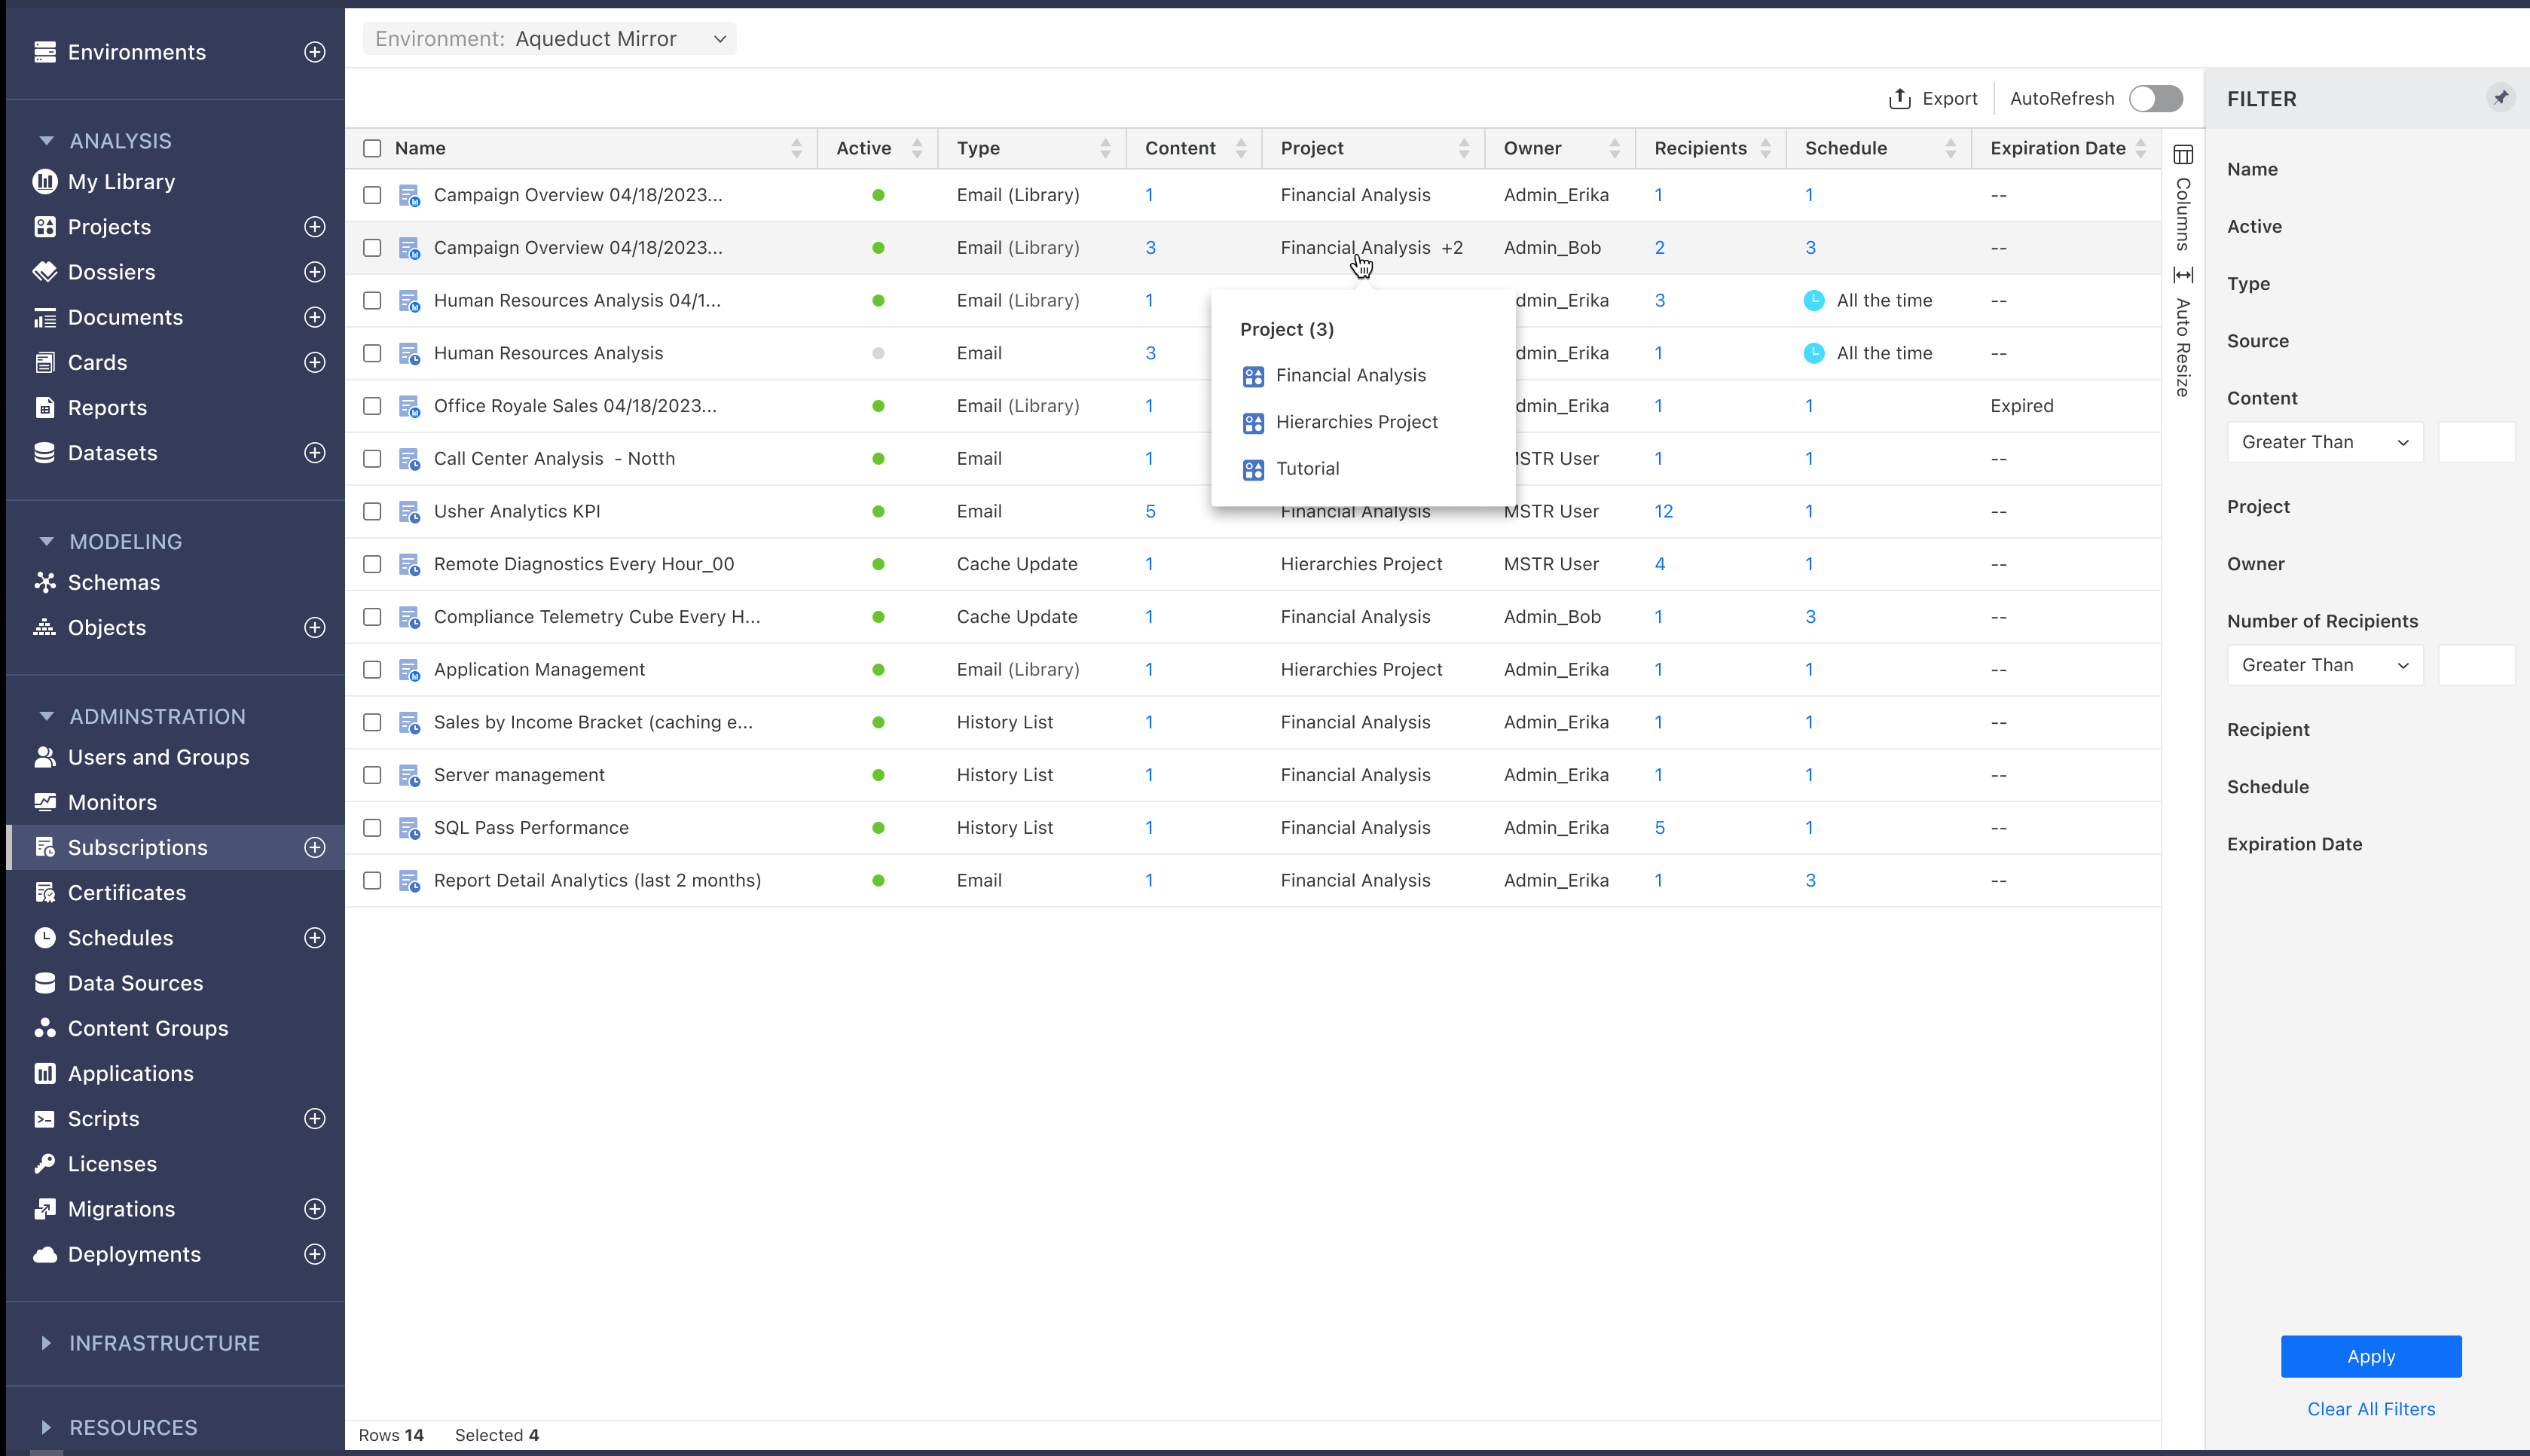2530x1456 pixels.
Task: Click Tutorial project icon in popup
Action: click(1253, 469)
